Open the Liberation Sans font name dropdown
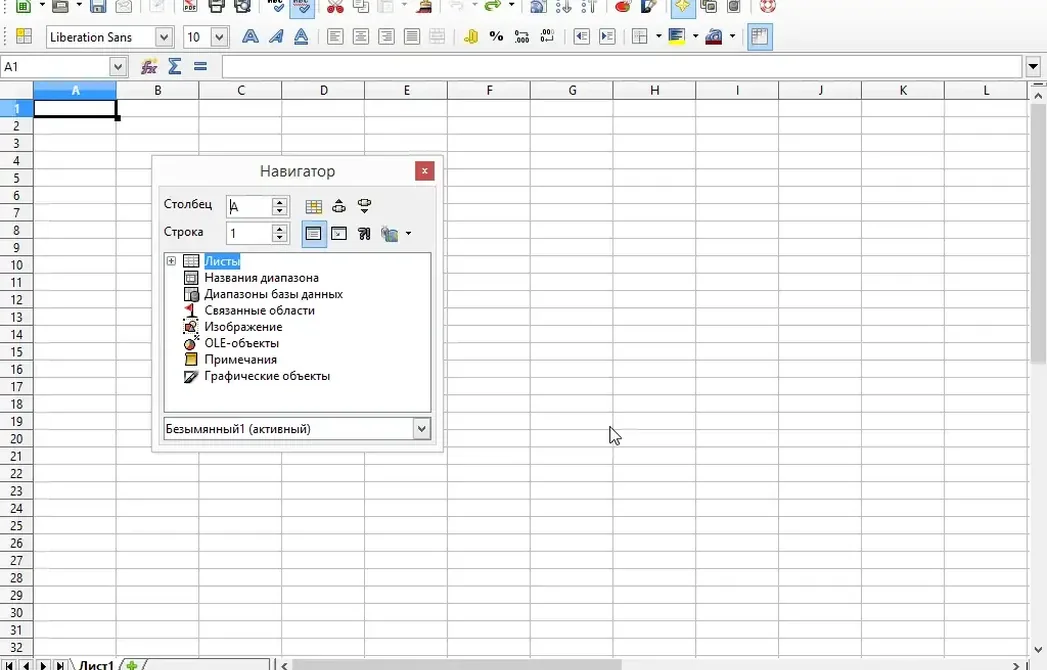1047x670 pixels. (164, 37)
